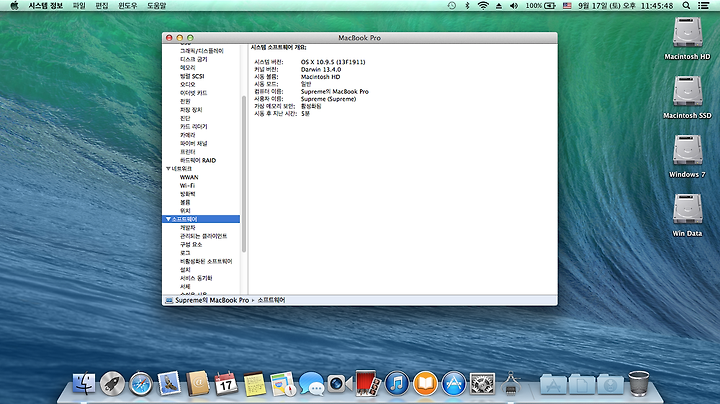720x404 pixels.
Task: Click sidebar vertical scrollbar
Action: pos(243,174)
